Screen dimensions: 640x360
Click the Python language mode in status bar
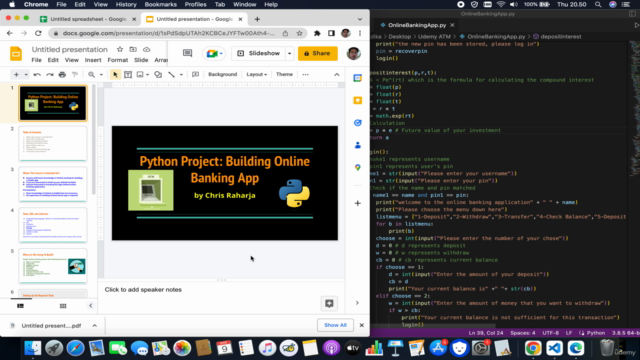(596, 333)
